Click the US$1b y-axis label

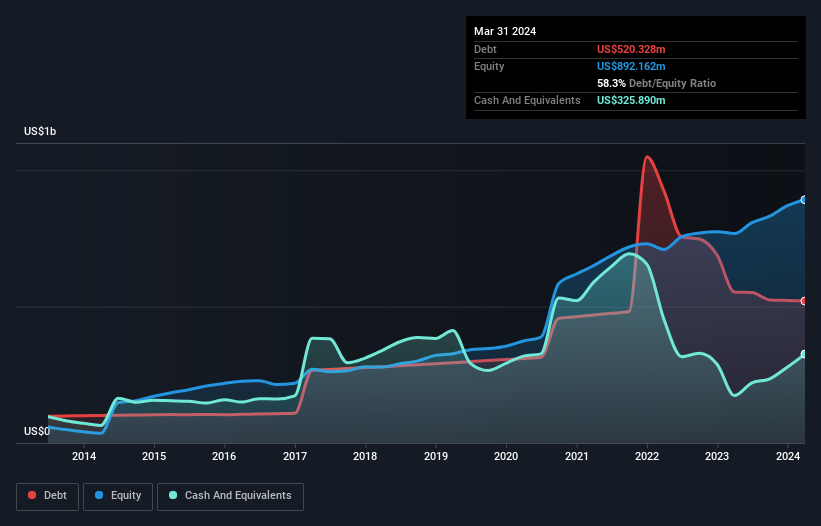(x=40, y=131)
